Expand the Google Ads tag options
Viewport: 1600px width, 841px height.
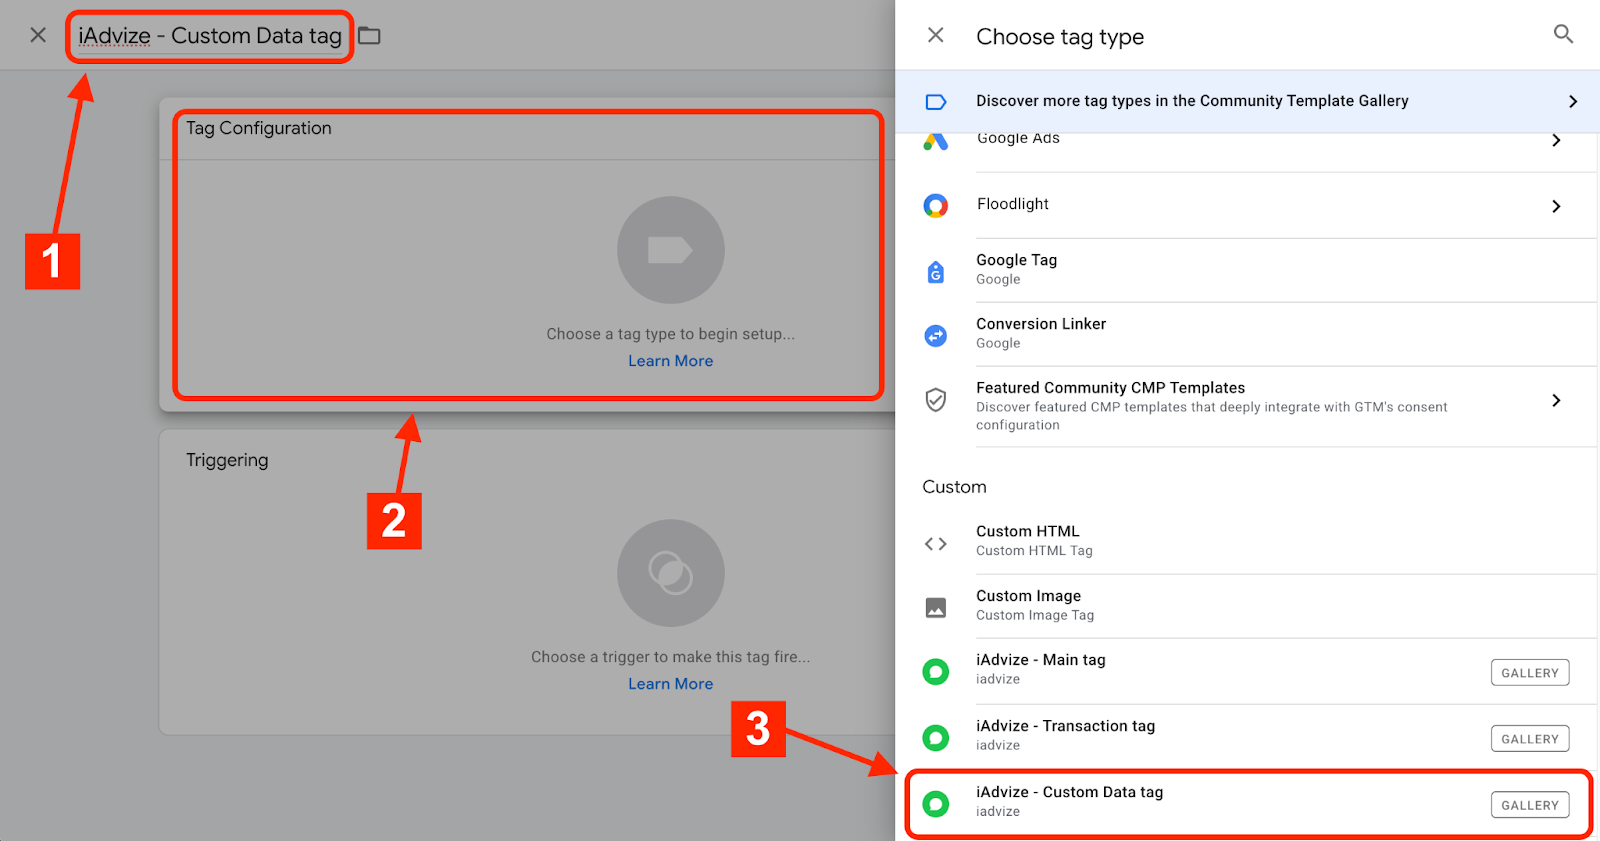click(x=1555, y=141)
